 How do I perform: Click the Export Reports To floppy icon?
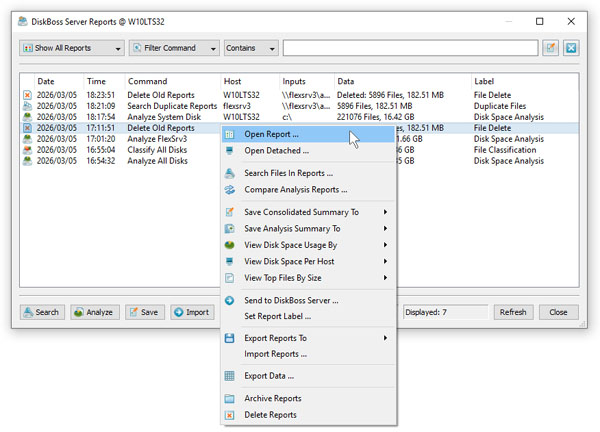pyautogui.click(x=230, y=338)
